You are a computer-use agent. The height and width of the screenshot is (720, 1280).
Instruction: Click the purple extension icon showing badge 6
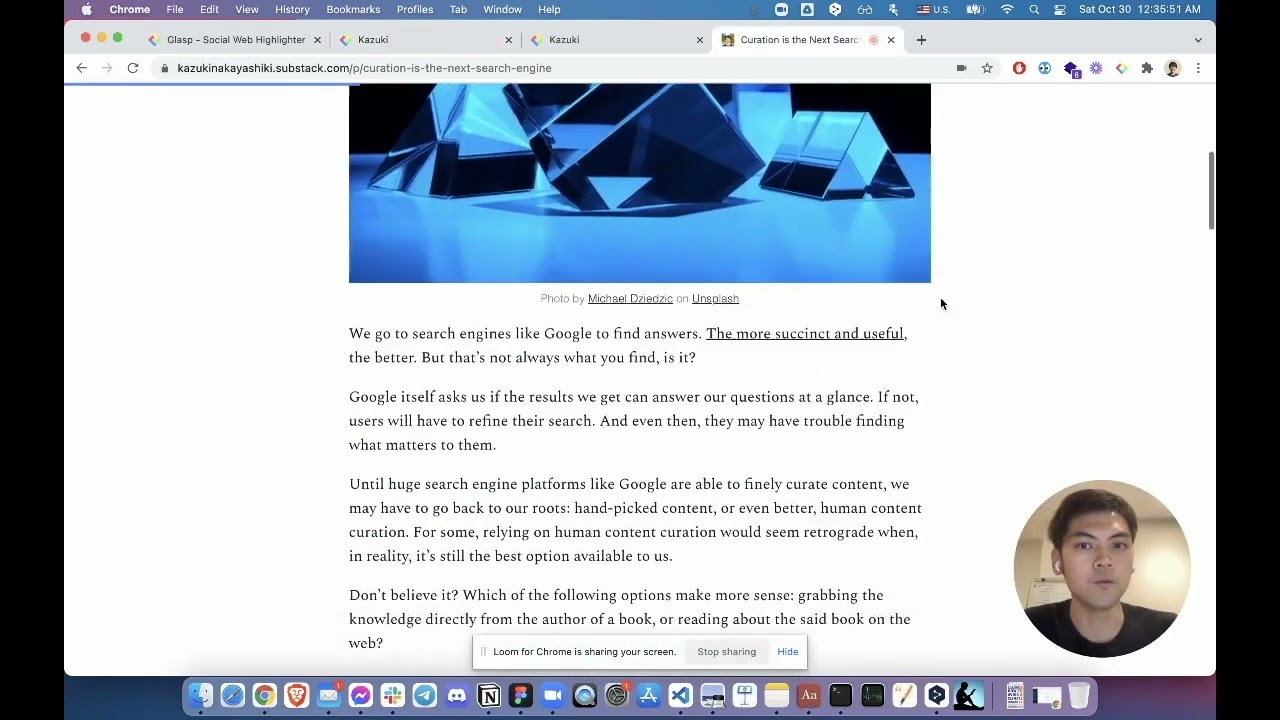click(1071, 68)
